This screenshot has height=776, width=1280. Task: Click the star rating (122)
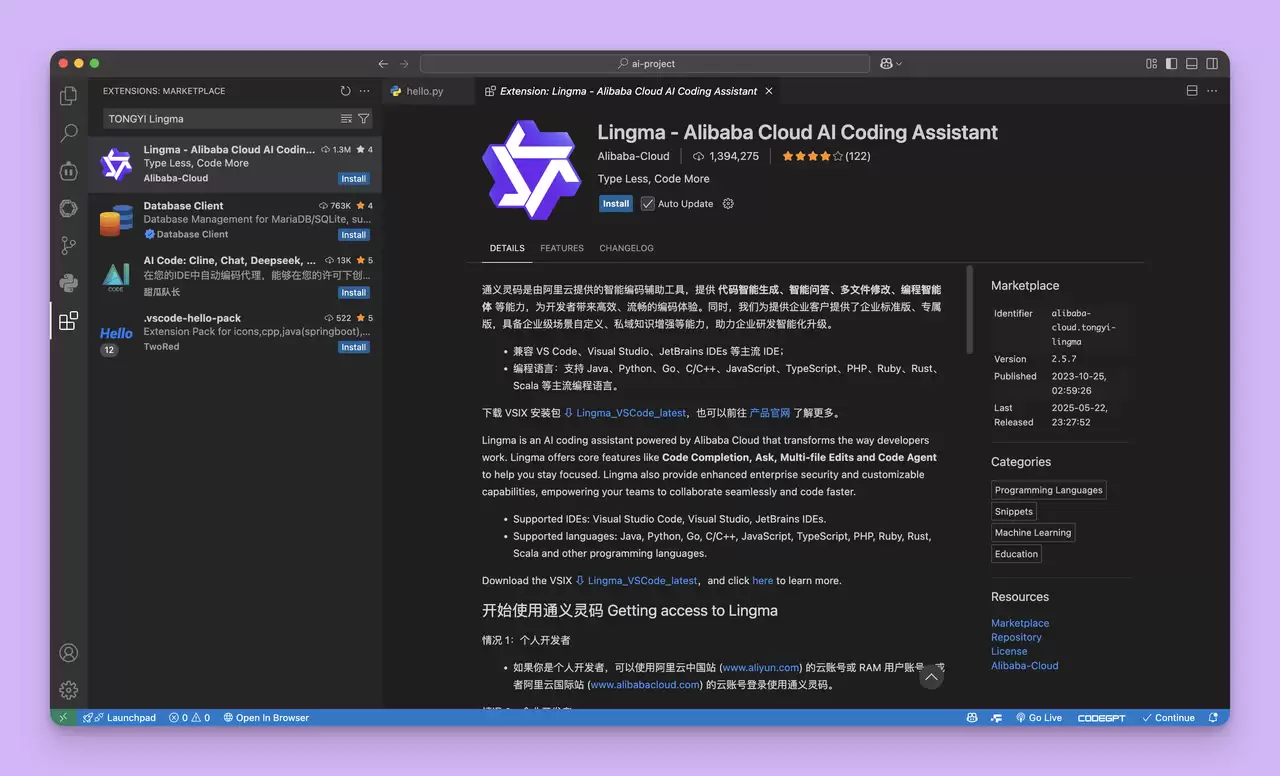click(x=826, y=157)
